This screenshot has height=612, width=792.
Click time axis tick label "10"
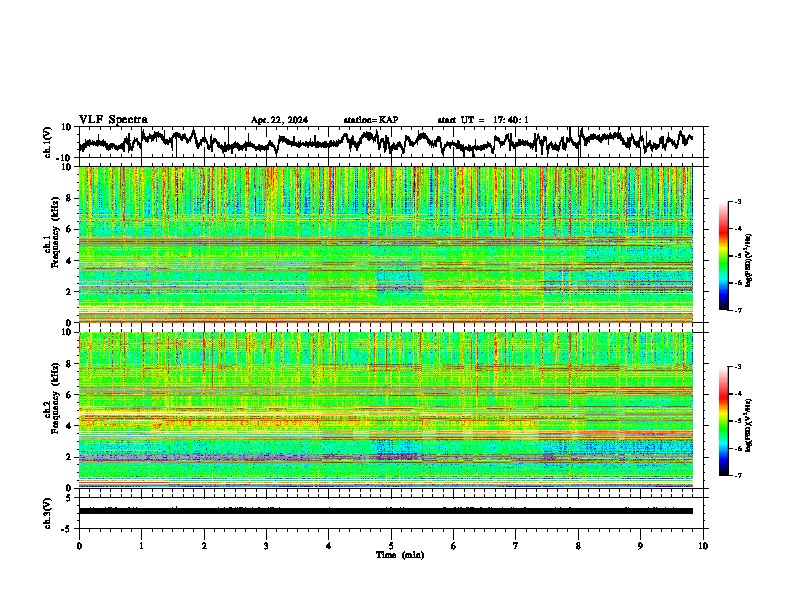703,546
